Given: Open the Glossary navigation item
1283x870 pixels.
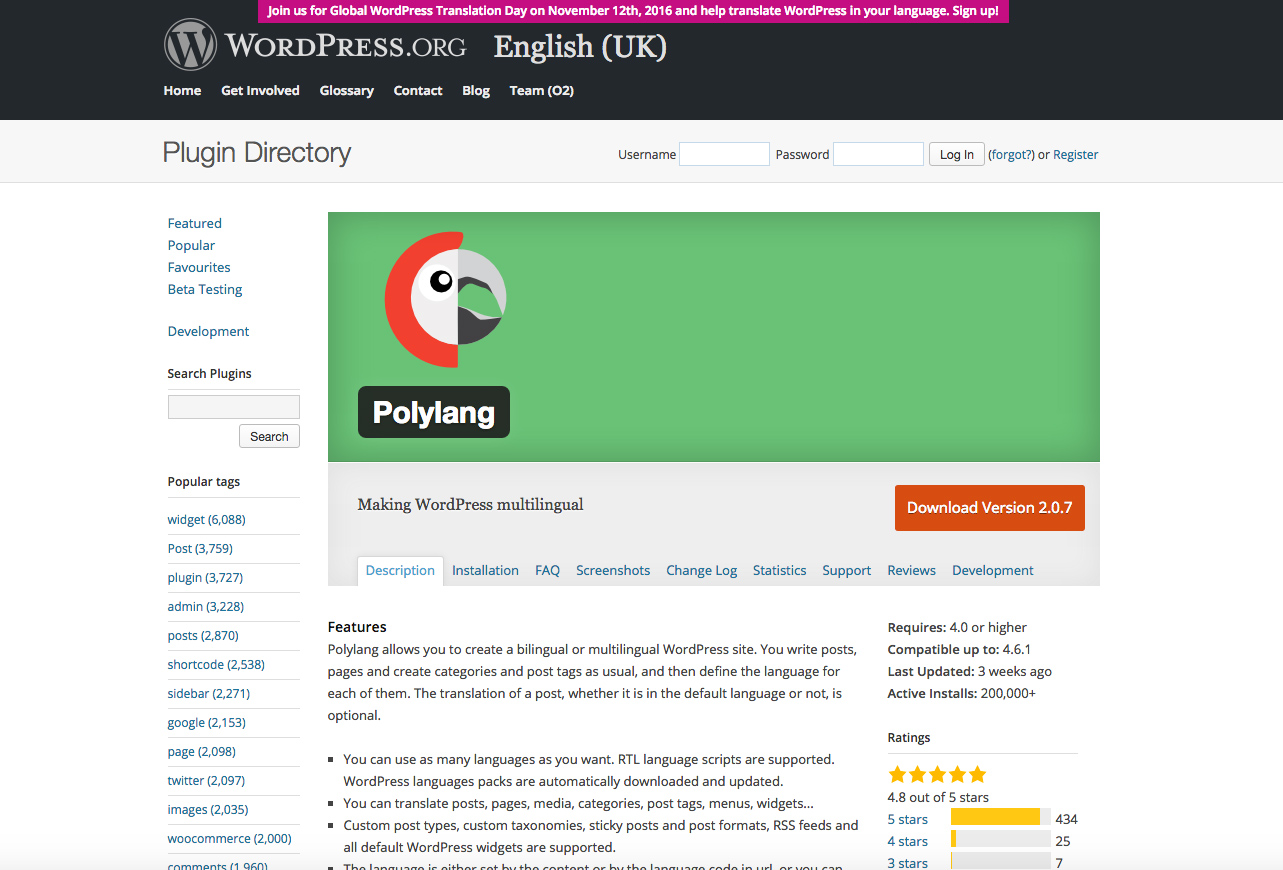Looking at the screenshot, I should (346, 90).
